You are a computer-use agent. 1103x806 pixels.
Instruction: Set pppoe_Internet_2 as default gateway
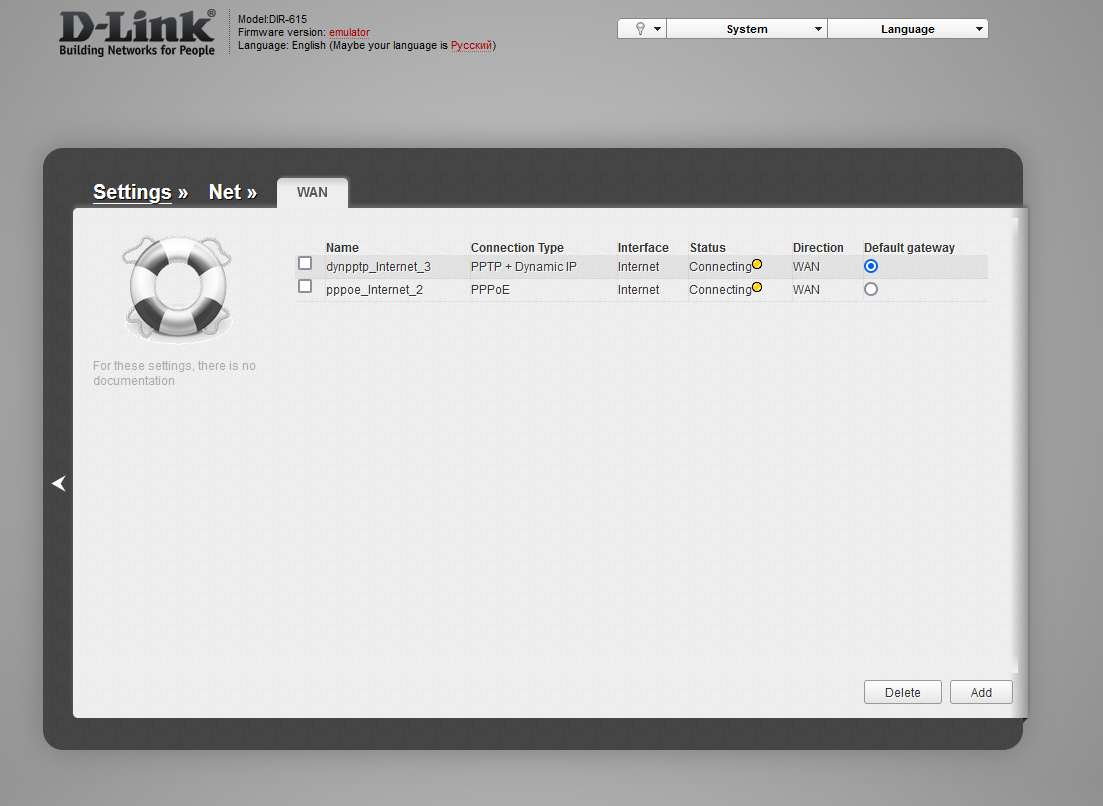click(870, 288)
